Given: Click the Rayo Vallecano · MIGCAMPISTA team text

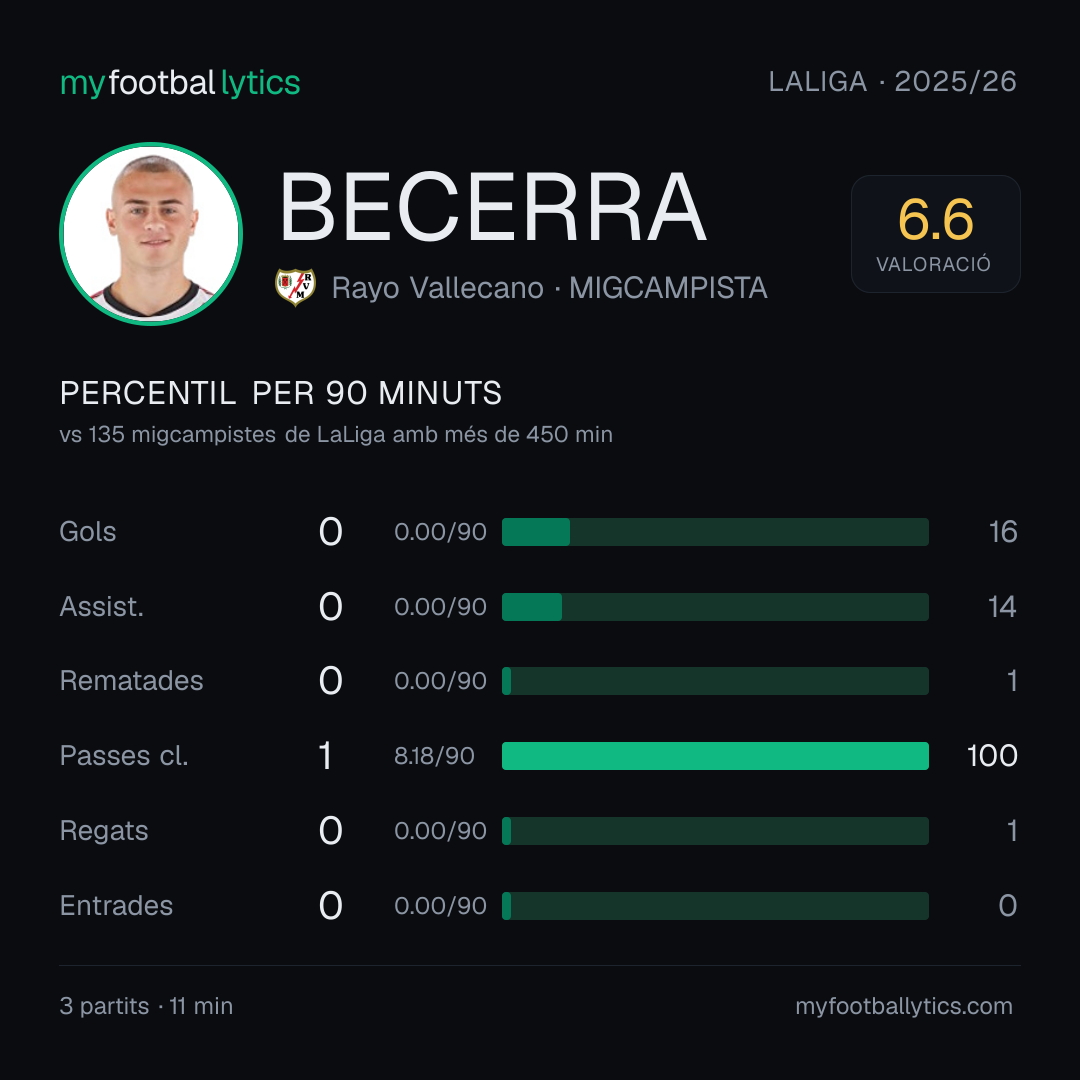Looking at the screenshot, I should (549, 288).
